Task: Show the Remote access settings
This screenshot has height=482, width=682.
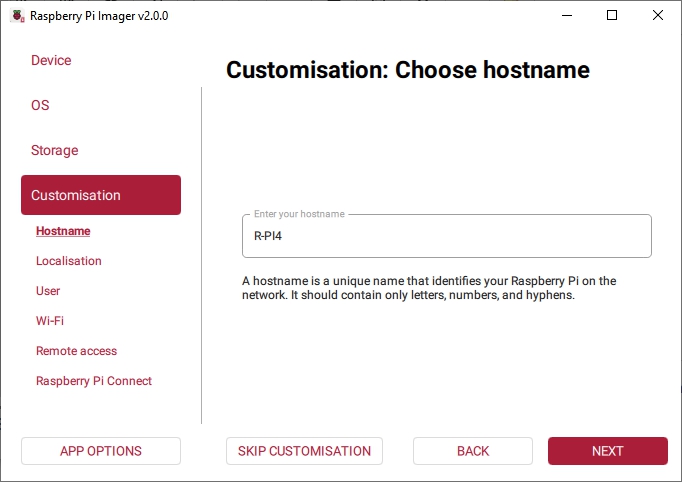Action: pos(76,351)
